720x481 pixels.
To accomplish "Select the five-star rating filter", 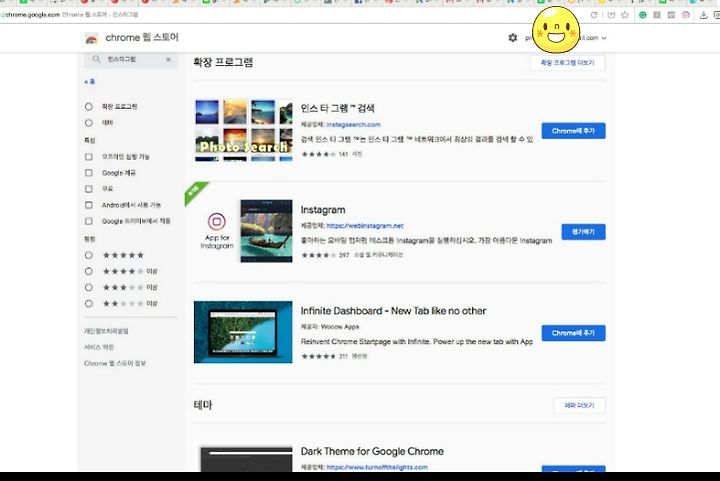I will click(89, 255).
